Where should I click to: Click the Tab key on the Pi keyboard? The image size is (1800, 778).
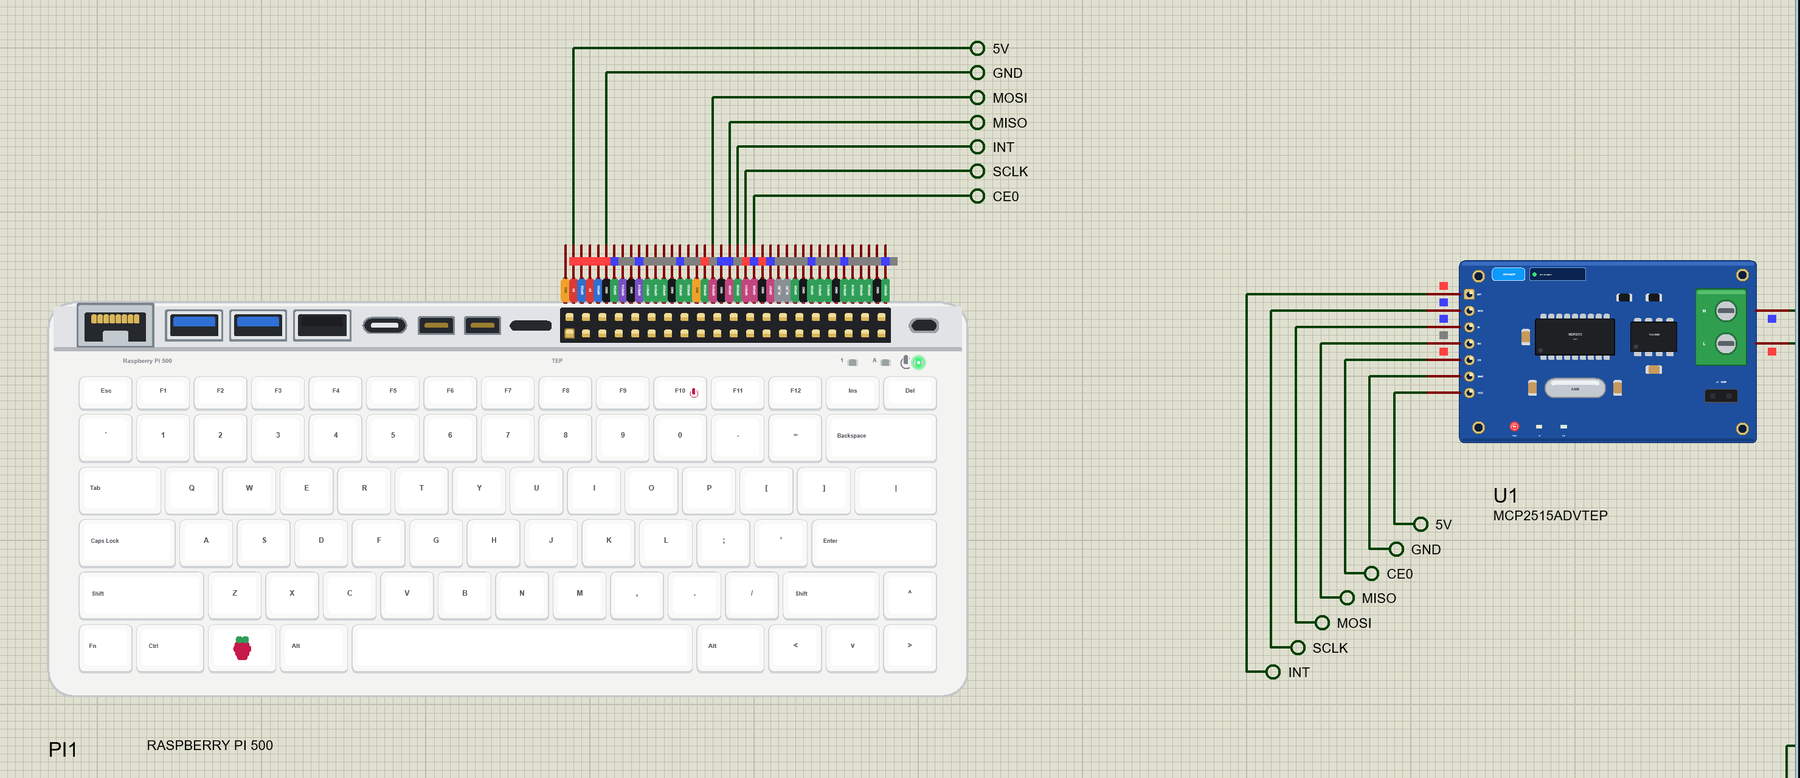(120, 490)
